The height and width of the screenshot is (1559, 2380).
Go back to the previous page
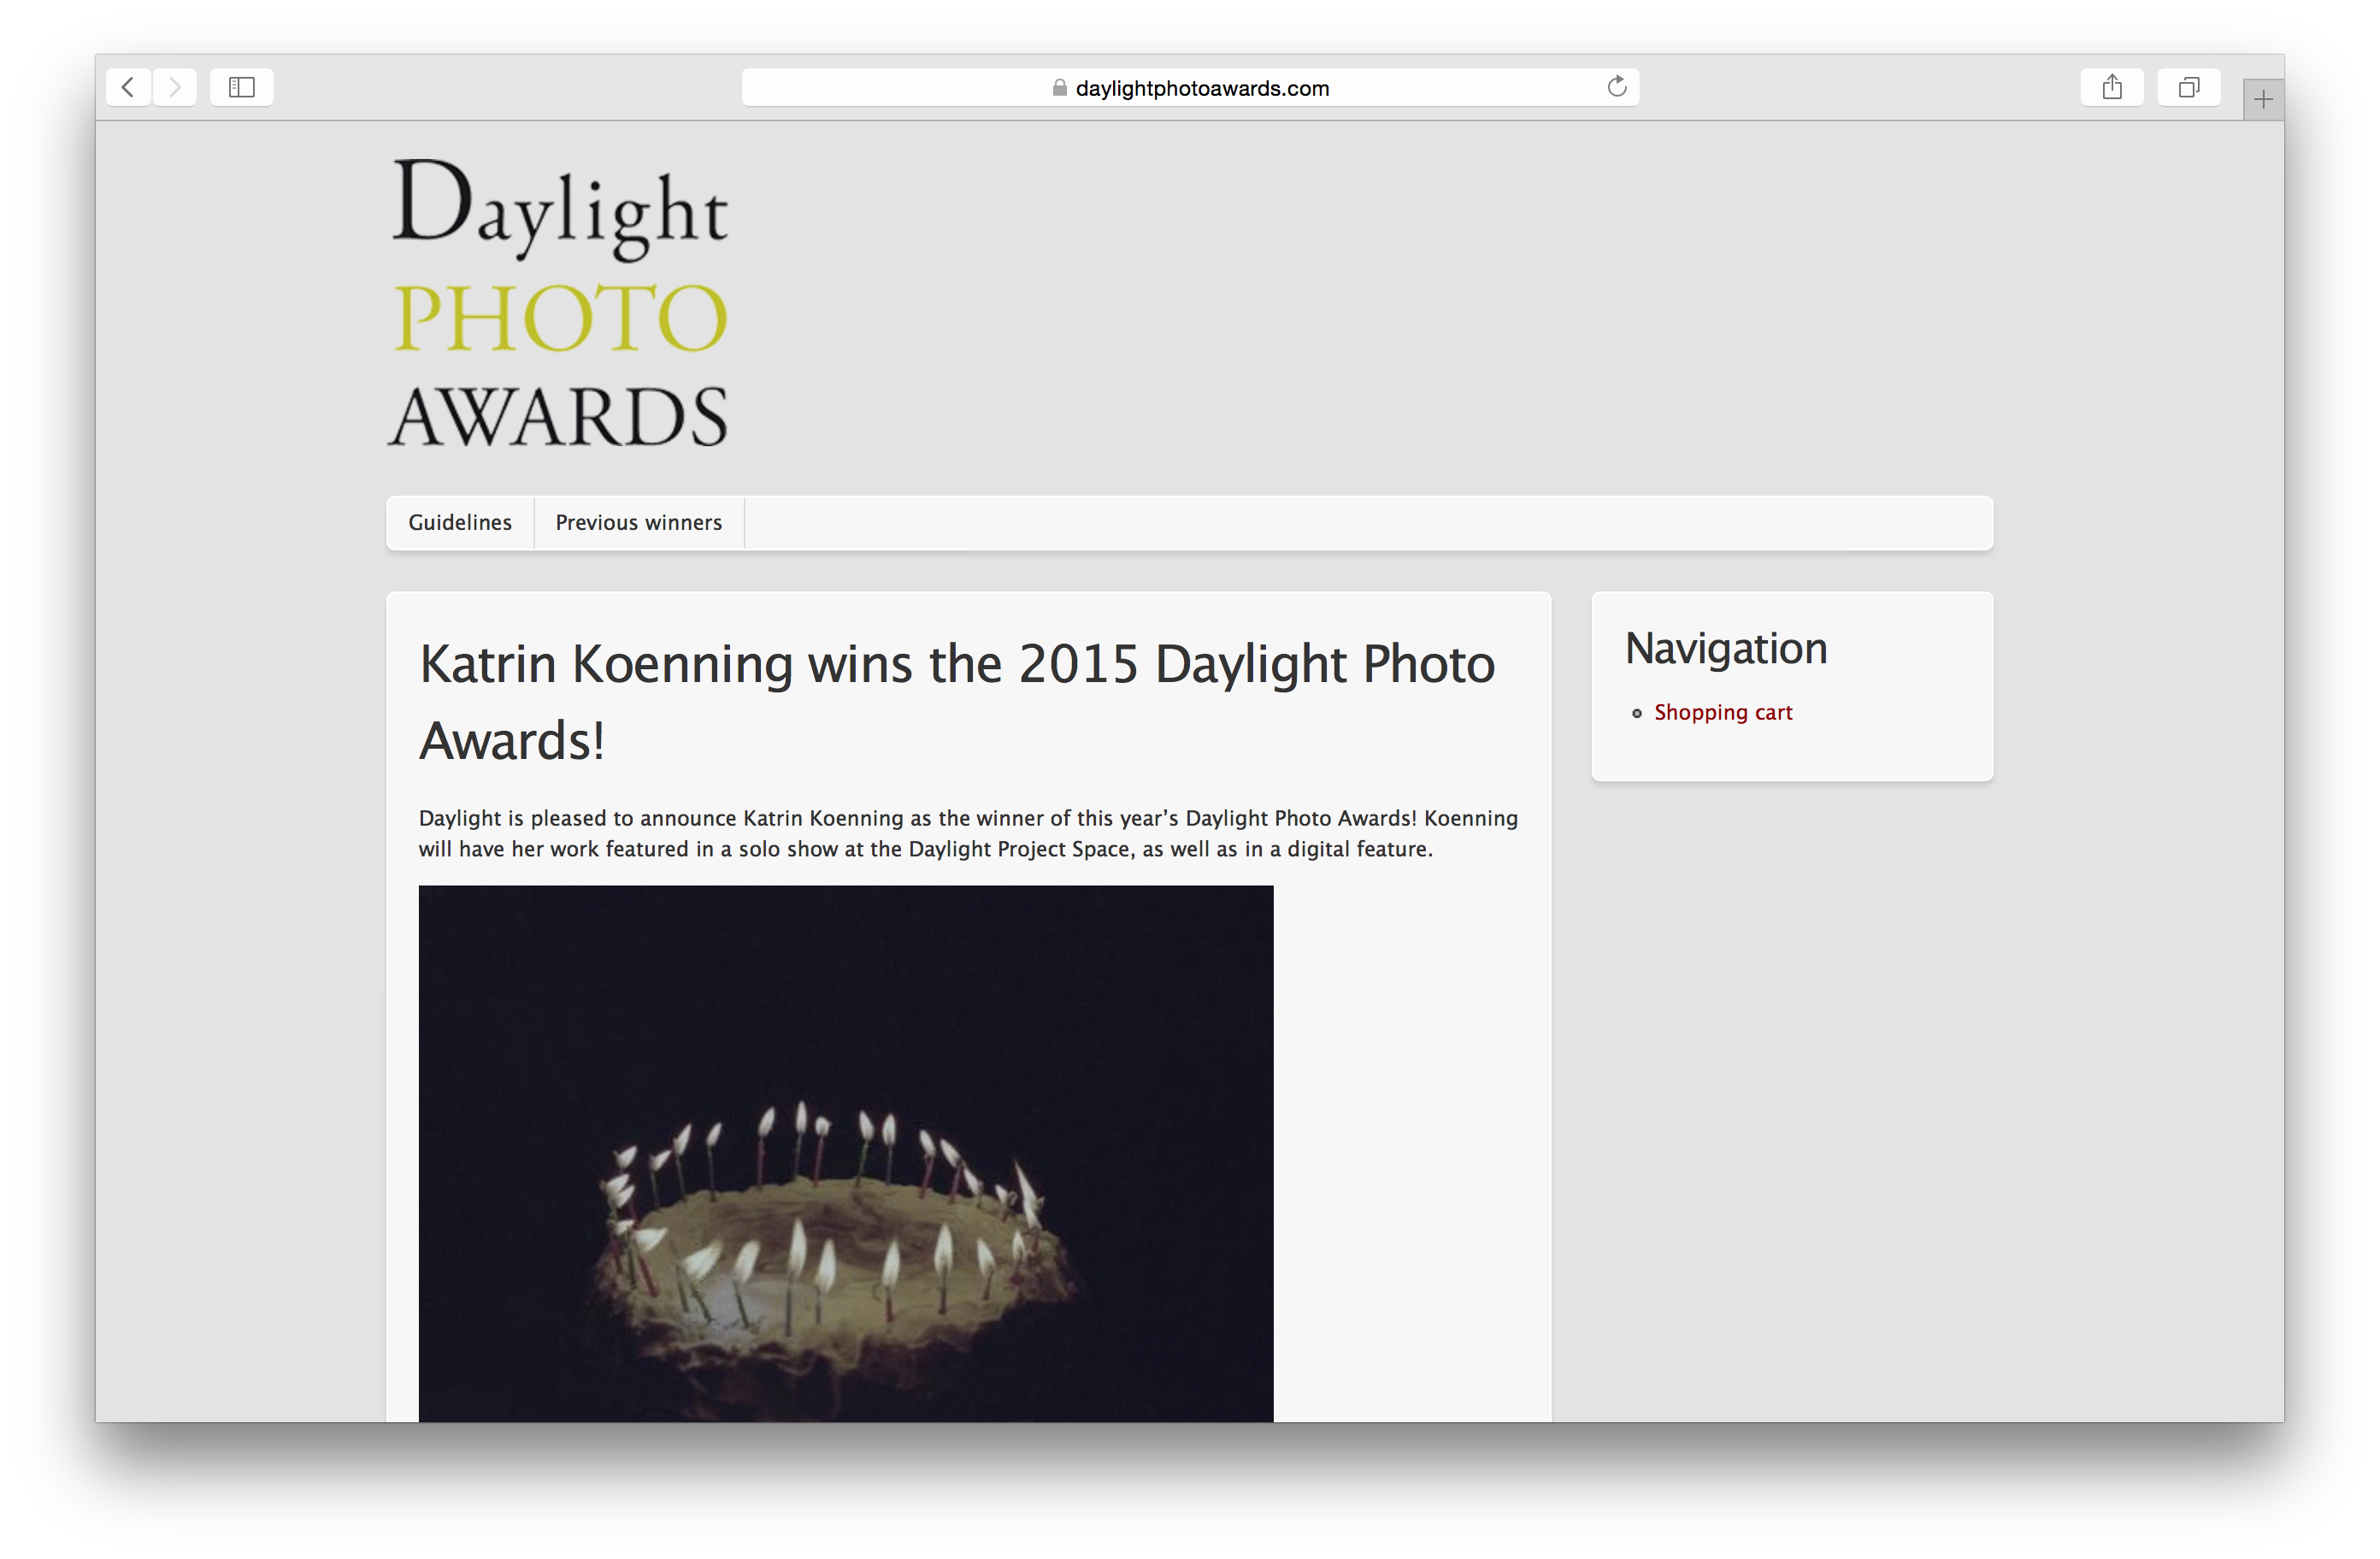[128, 87]
